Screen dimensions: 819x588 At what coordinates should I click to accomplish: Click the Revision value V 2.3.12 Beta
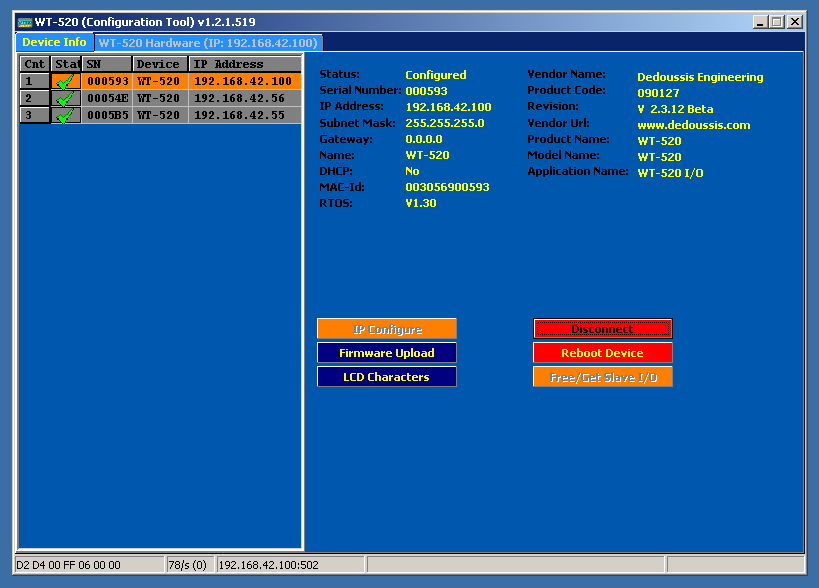[x=675, y=109]
